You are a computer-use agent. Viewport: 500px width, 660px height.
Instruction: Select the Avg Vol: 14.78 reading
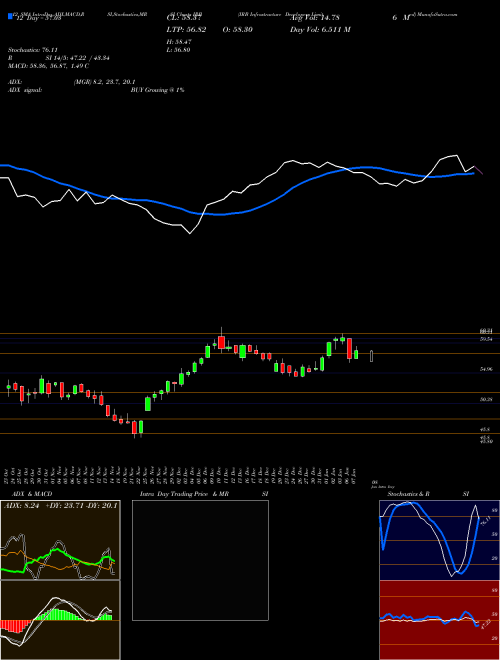[315, 18]
